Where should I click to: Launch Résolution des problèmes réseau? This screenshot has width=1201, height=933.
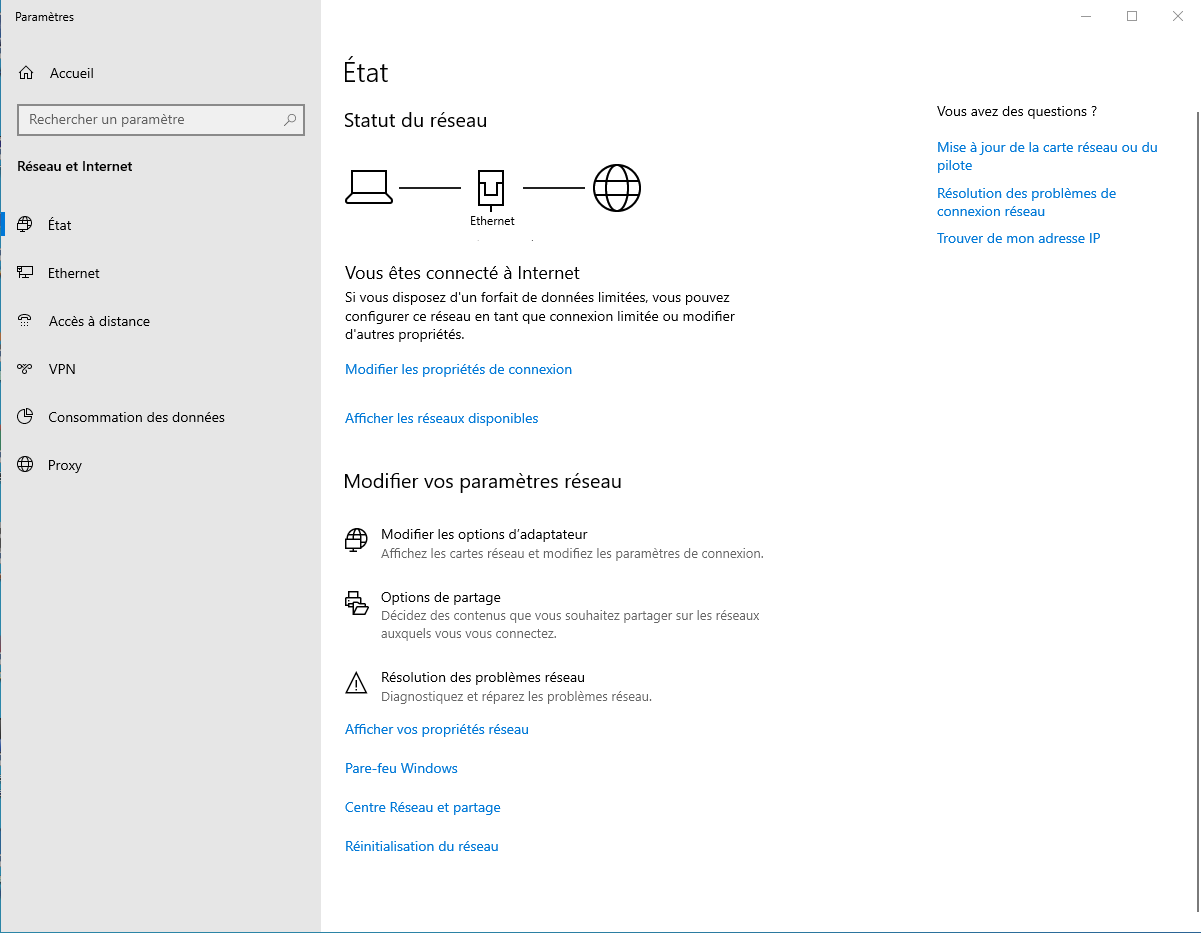pos(498,686)
